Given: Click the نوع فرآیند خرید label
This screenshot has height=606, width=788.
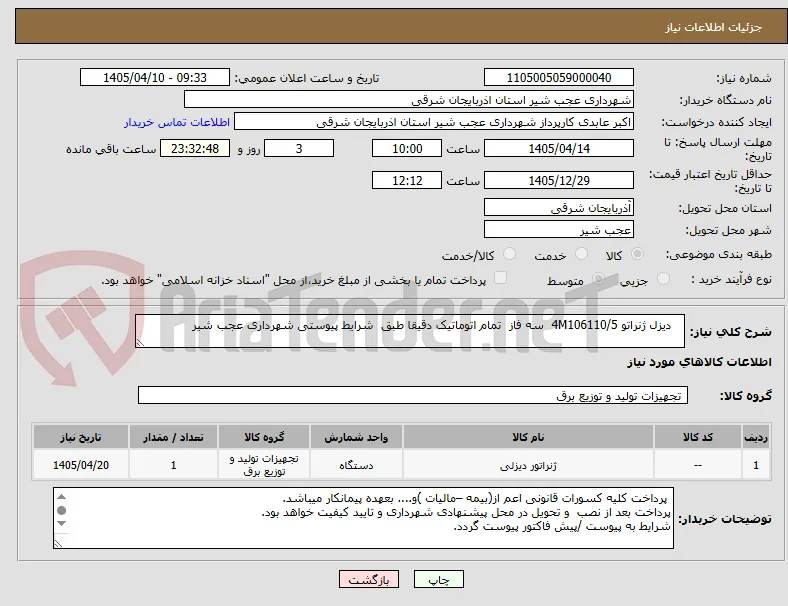Looking at the screenshot, I should click(x=731, y=279).
